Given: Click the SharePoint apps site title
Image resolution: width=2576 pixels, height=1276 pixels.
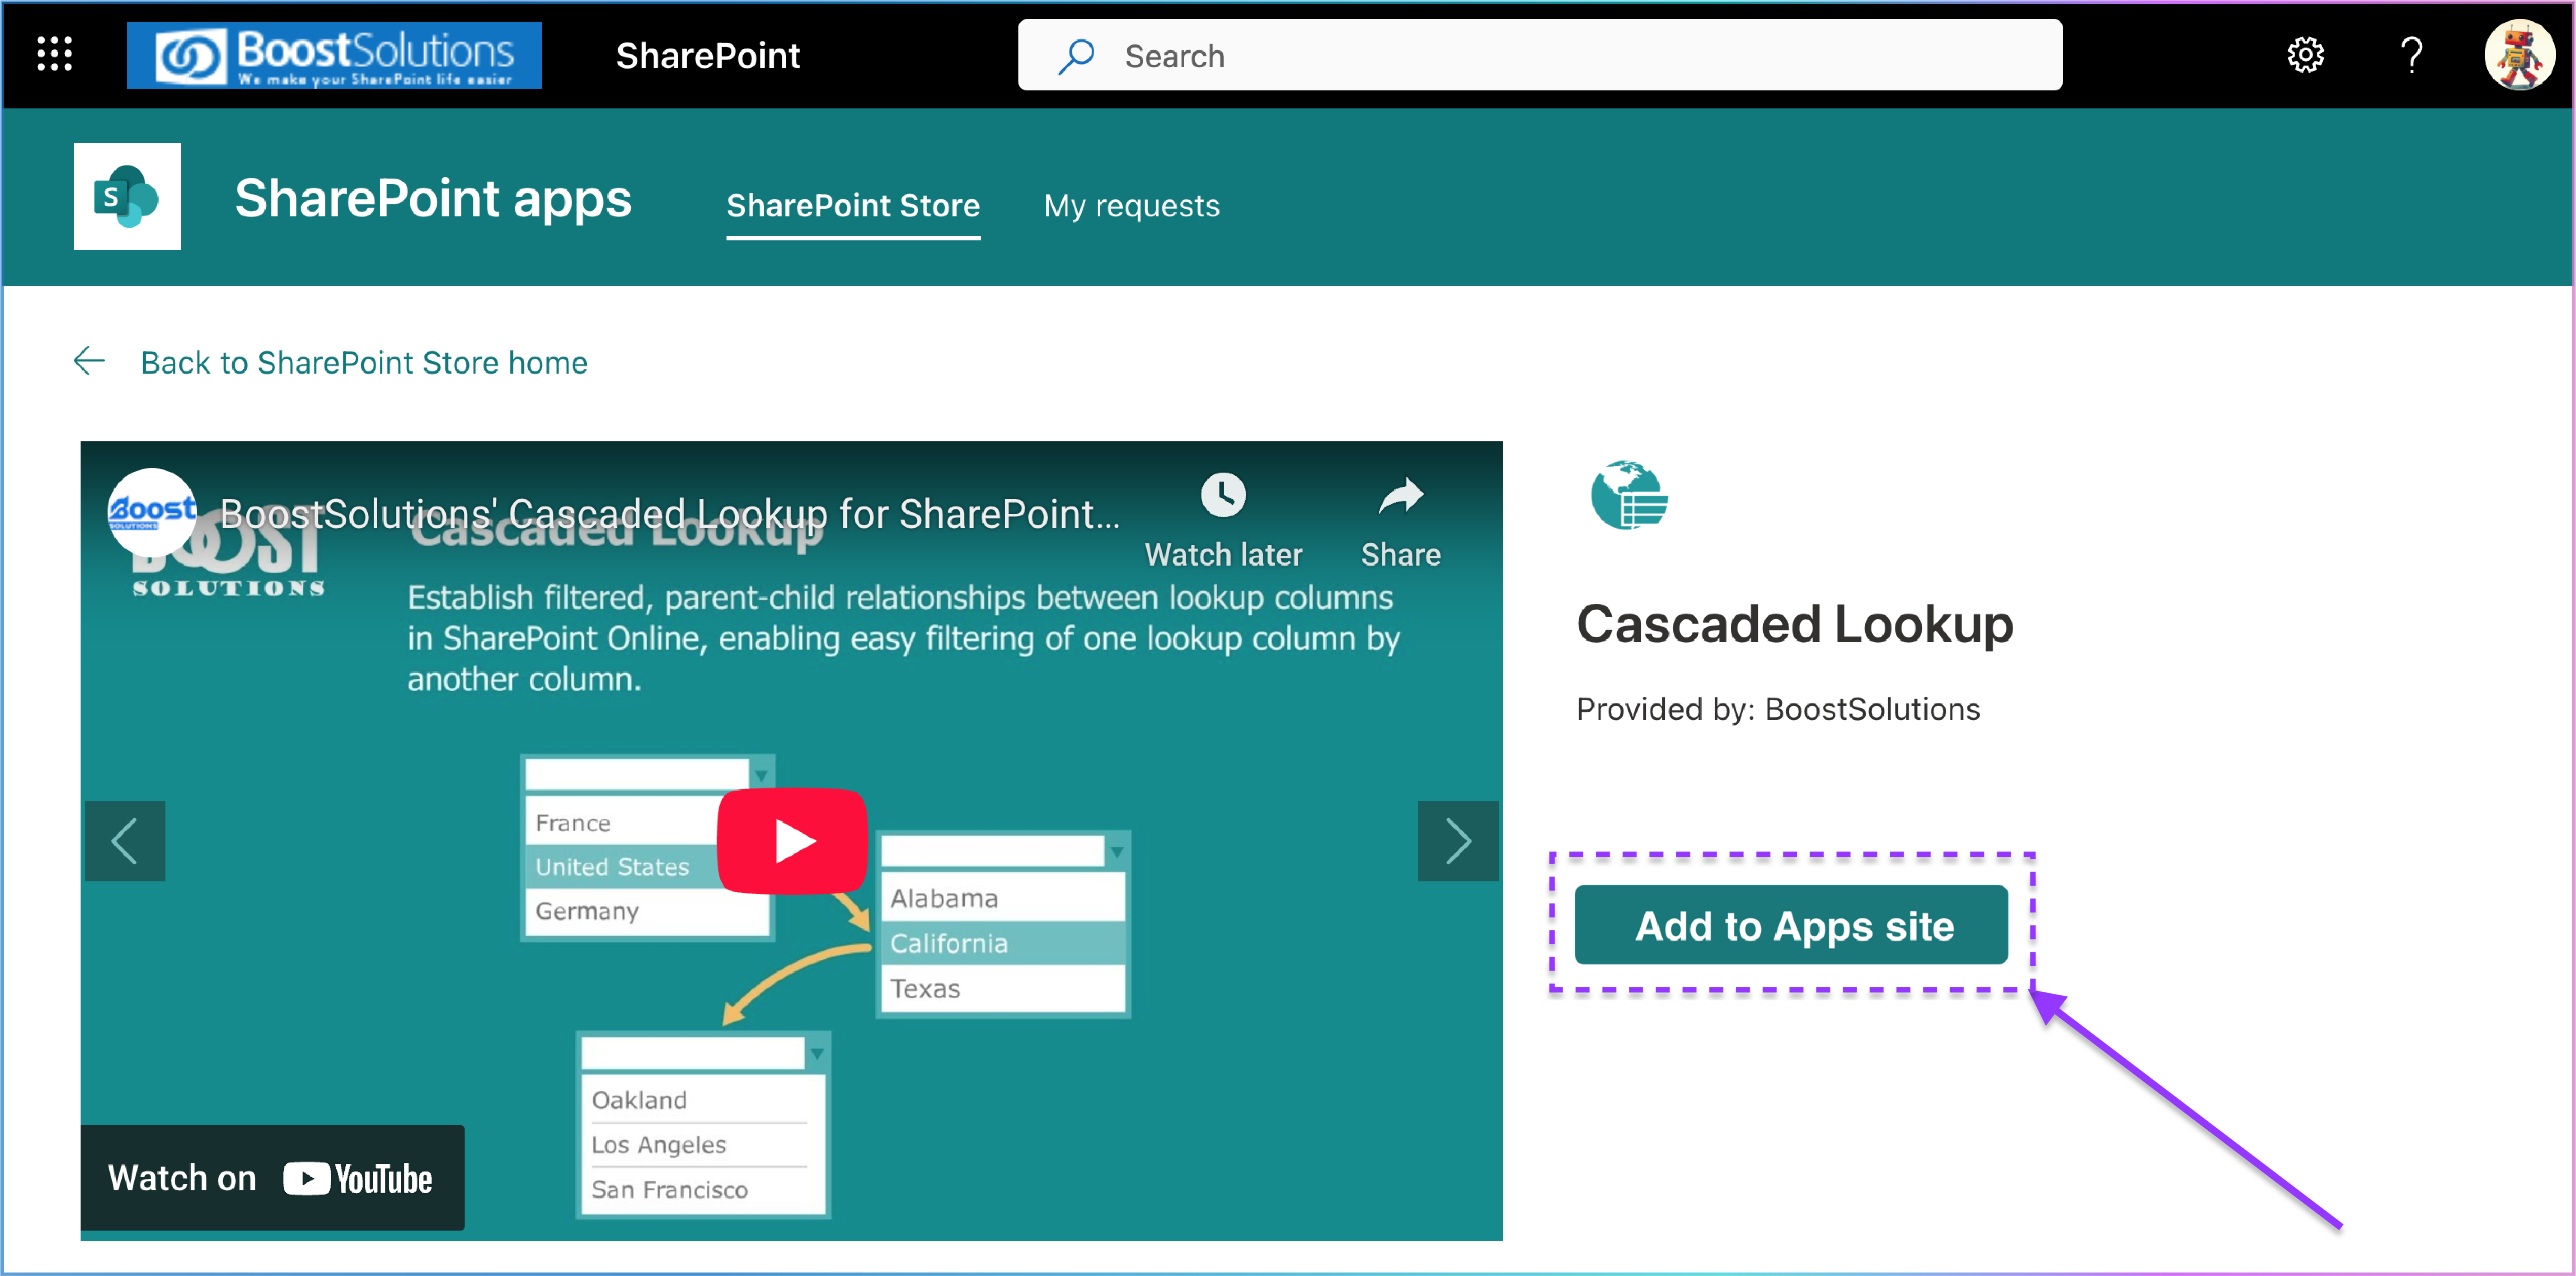Looking at the screenshot, I should point(433,198).
